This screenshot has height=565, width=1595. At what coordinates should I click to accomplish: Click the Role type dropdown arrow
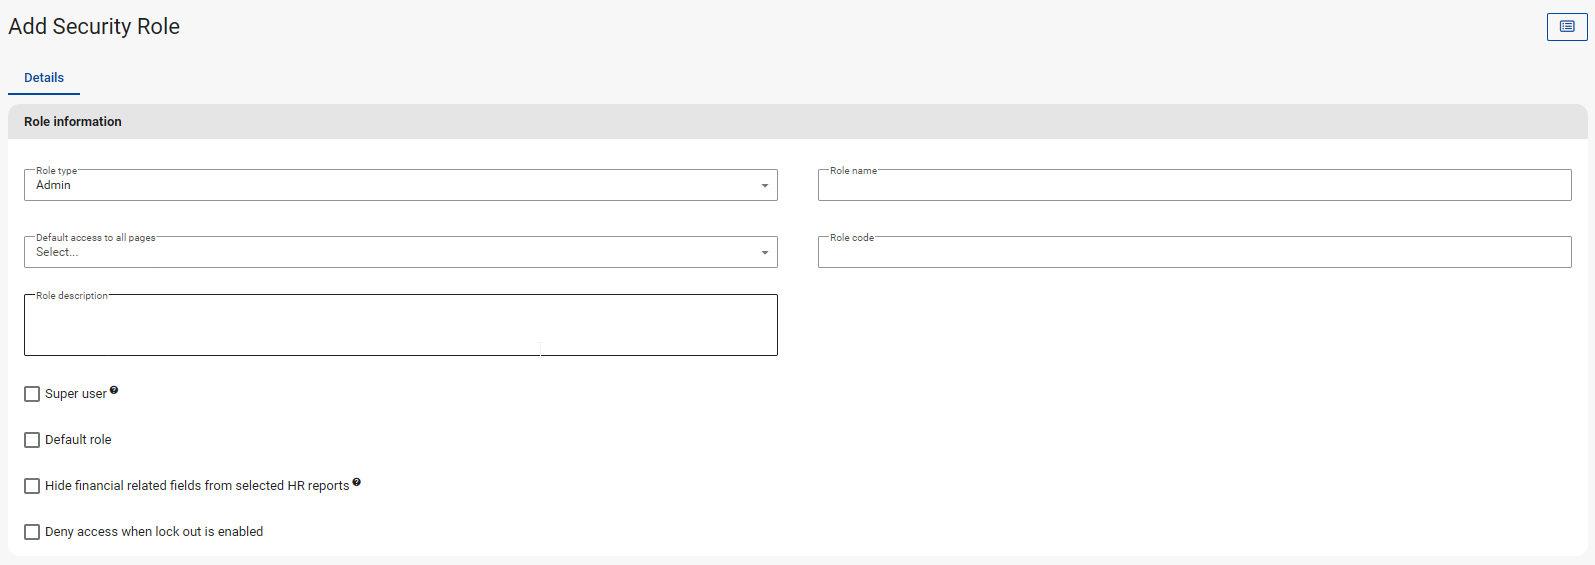click(x=764, y=186)
